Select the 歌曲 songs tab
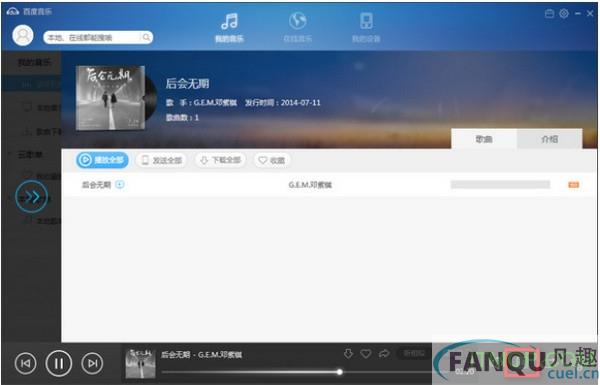 click(x=484, y=139)
